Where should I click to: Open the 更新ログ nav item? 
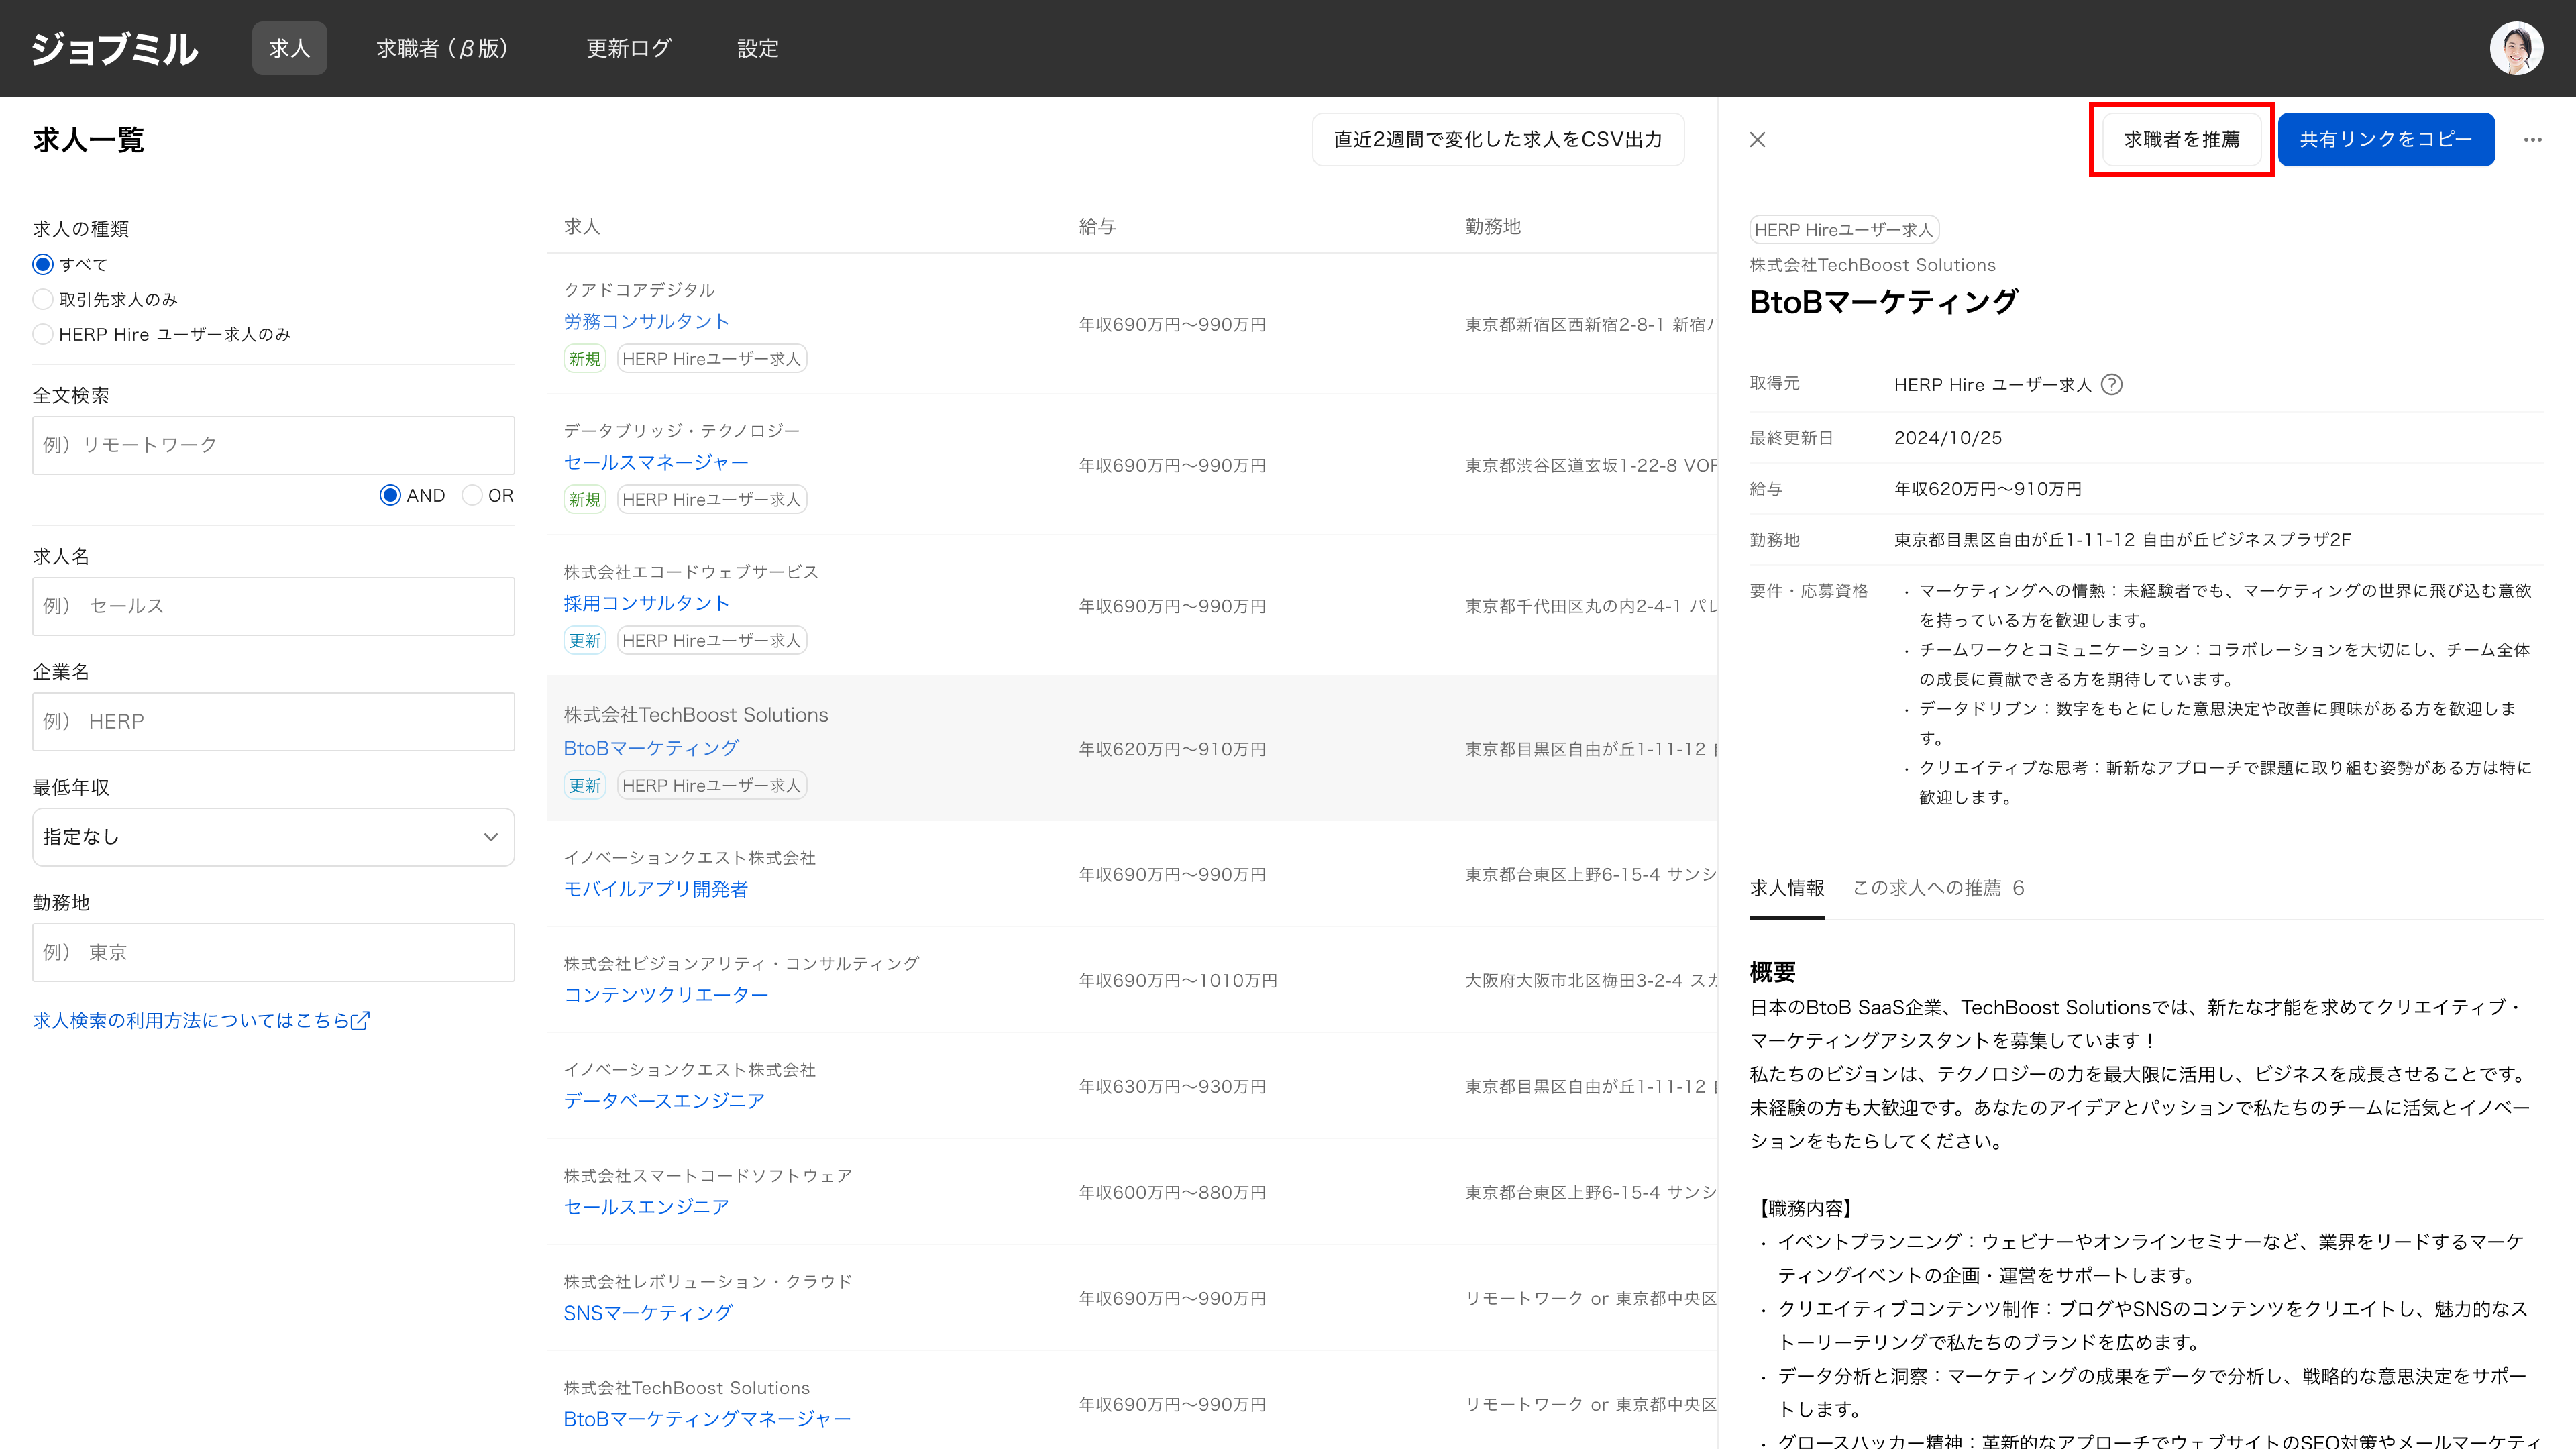pos(628,48)
